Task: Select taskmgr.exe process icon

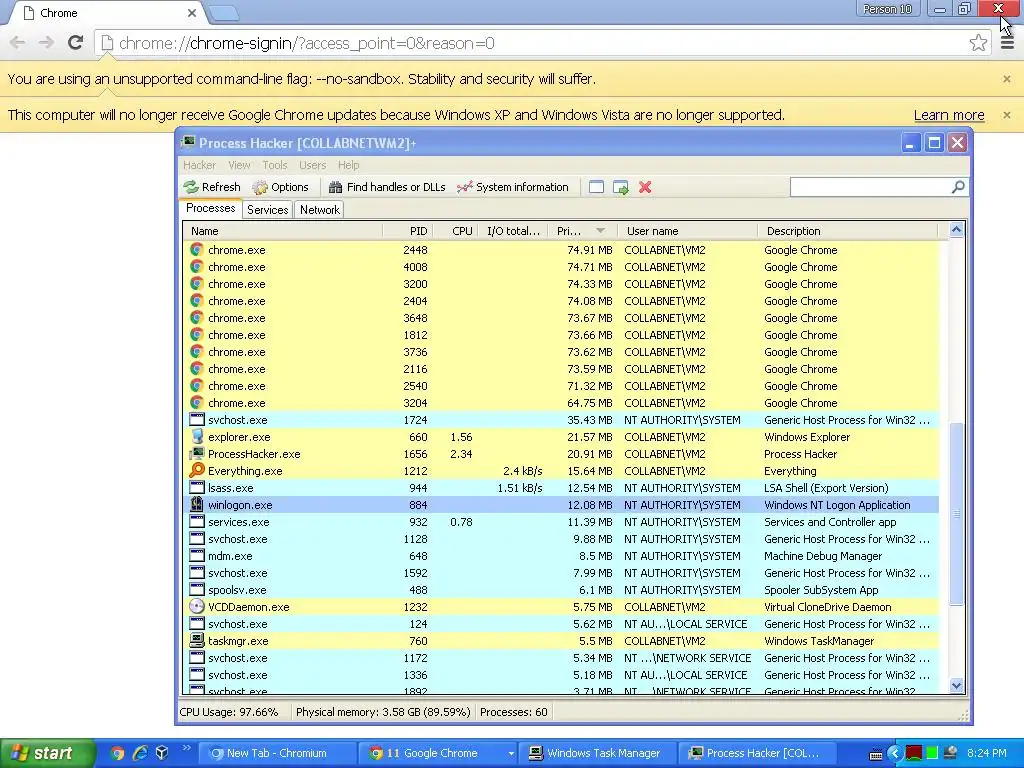Action: [197, 641]
